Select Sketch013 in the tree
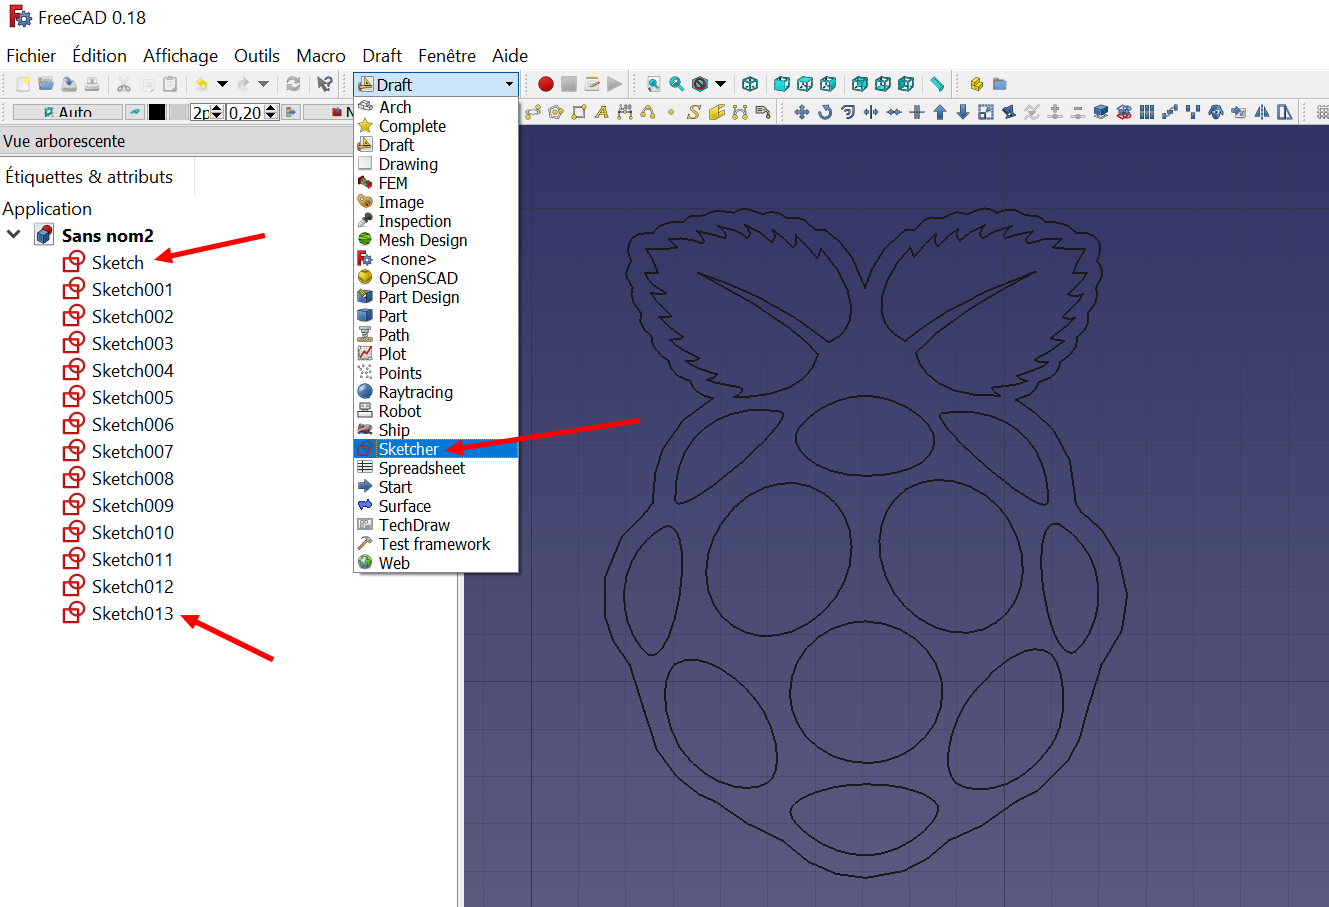Screen dimensions: 1329x907 118,613
